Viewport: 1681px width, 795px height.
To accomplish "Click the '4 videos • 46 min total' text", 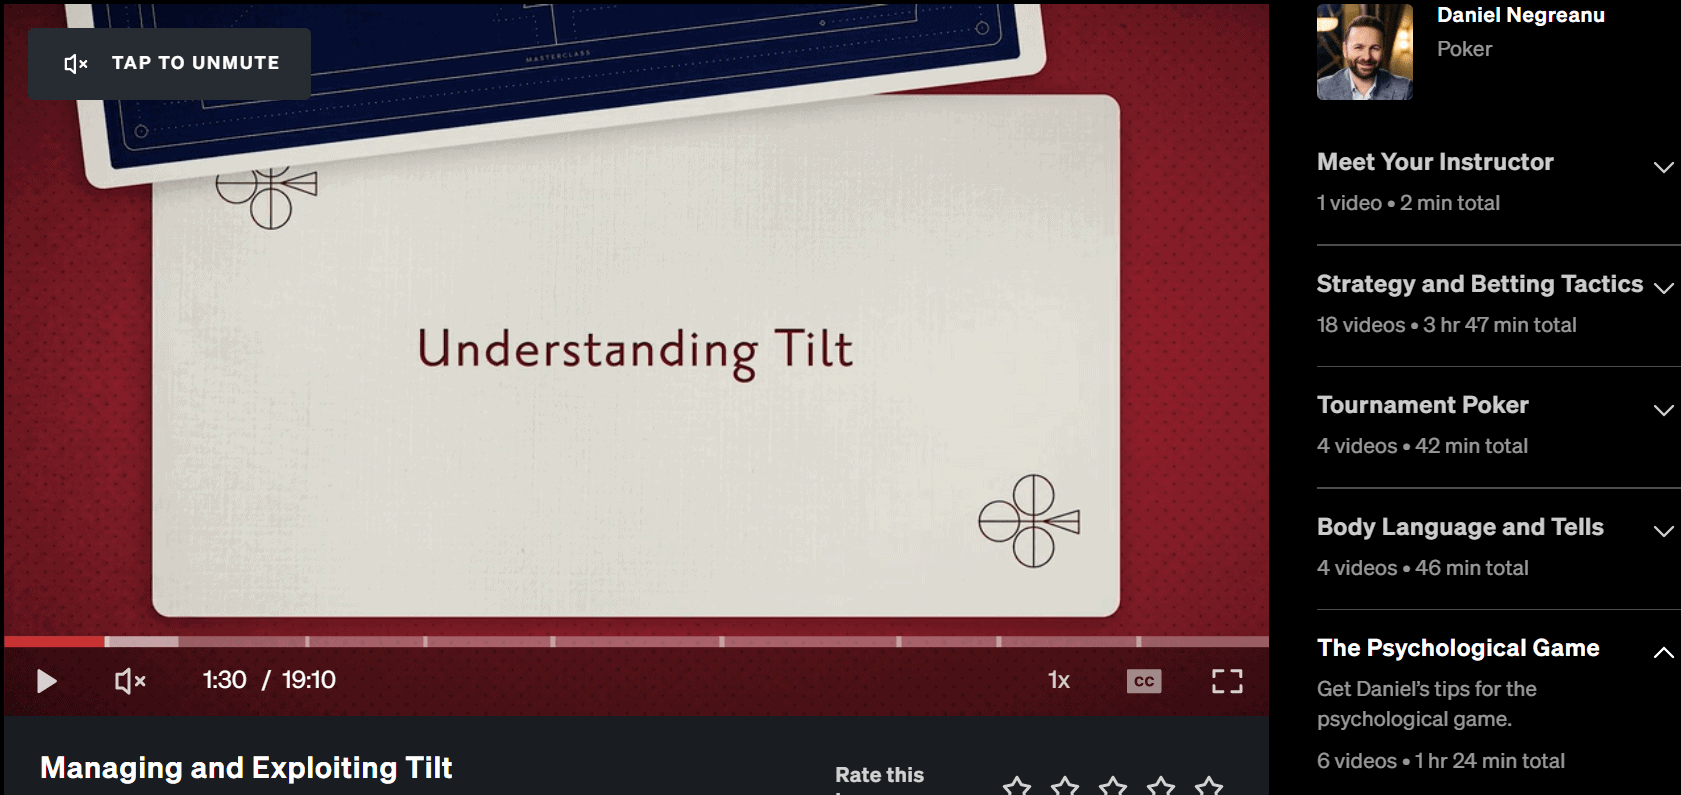I will pos(1422,568).
